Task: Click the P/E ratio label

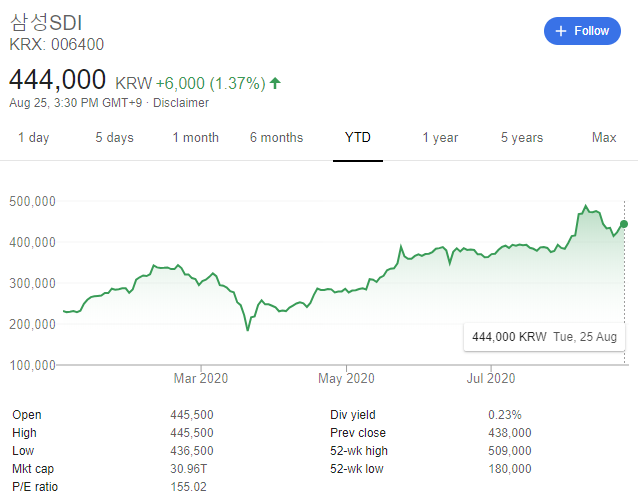Action: [x=35, y=487]
